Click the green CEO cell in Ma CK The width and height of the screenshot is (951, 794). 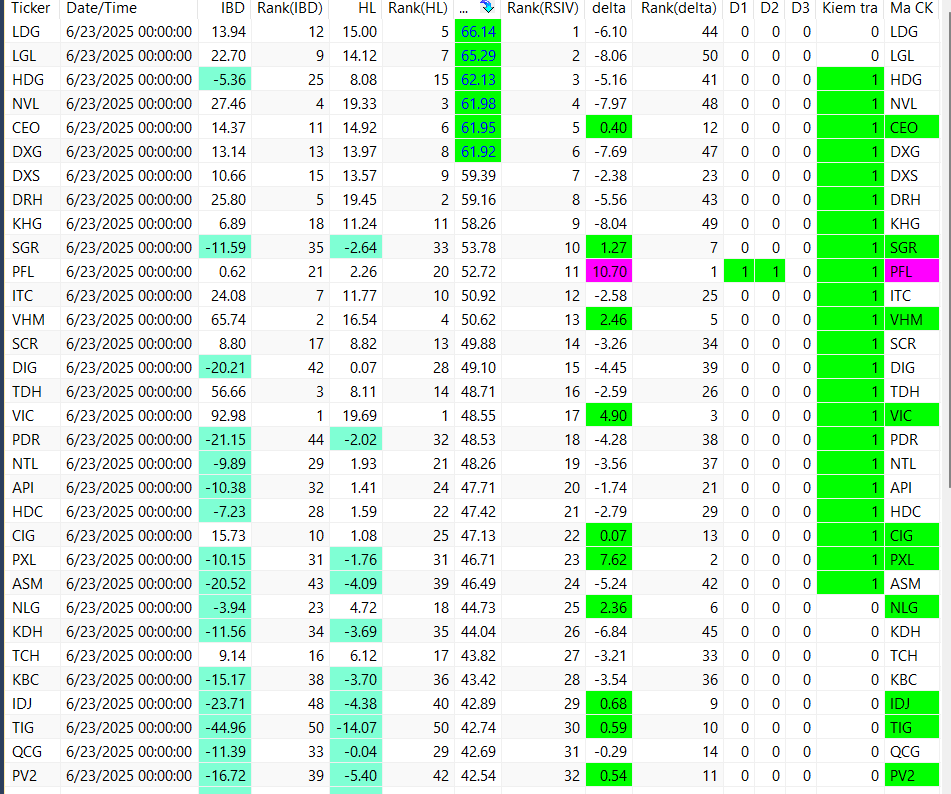click(912, 128)
